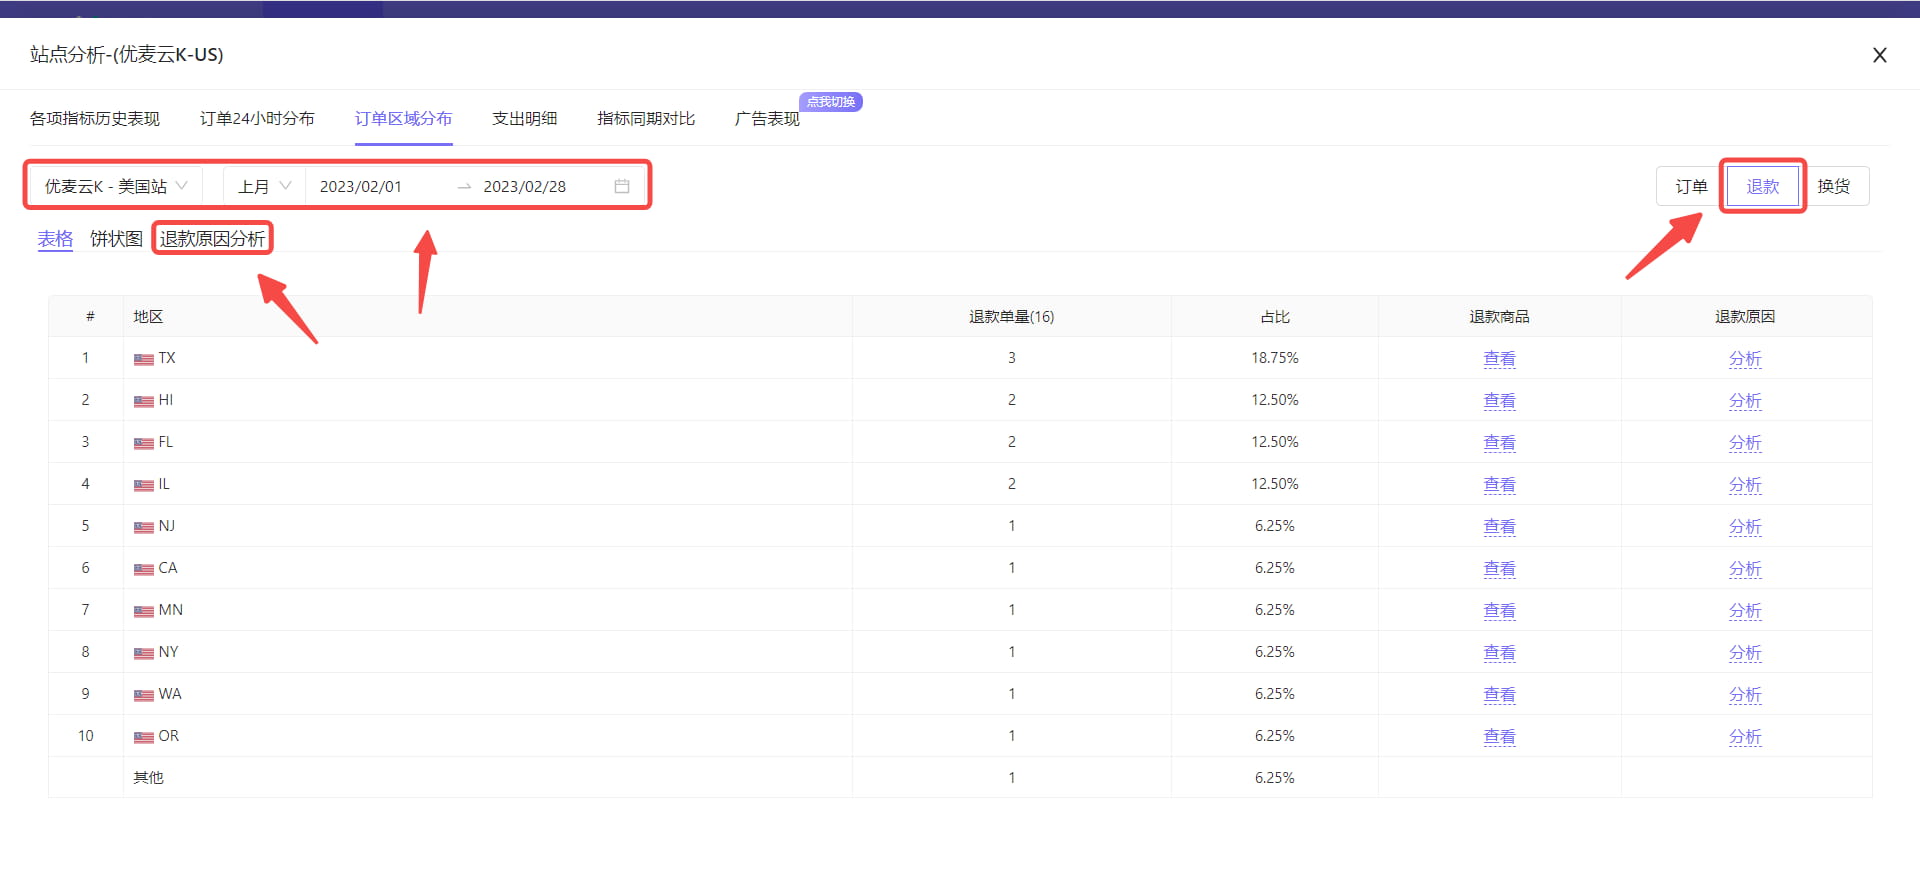Click the arrow between the two dates
This screenshot has width=1920, height=892.
464,187
